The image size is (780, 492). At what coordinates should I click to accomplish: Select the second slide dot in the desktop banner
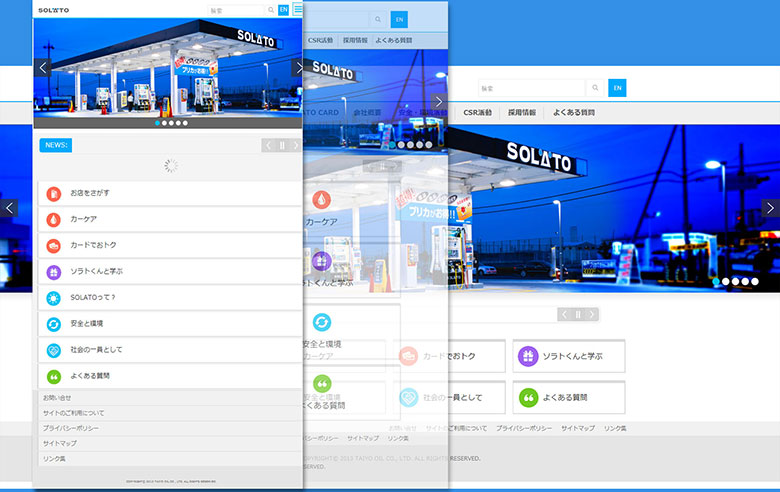point(726,282)
